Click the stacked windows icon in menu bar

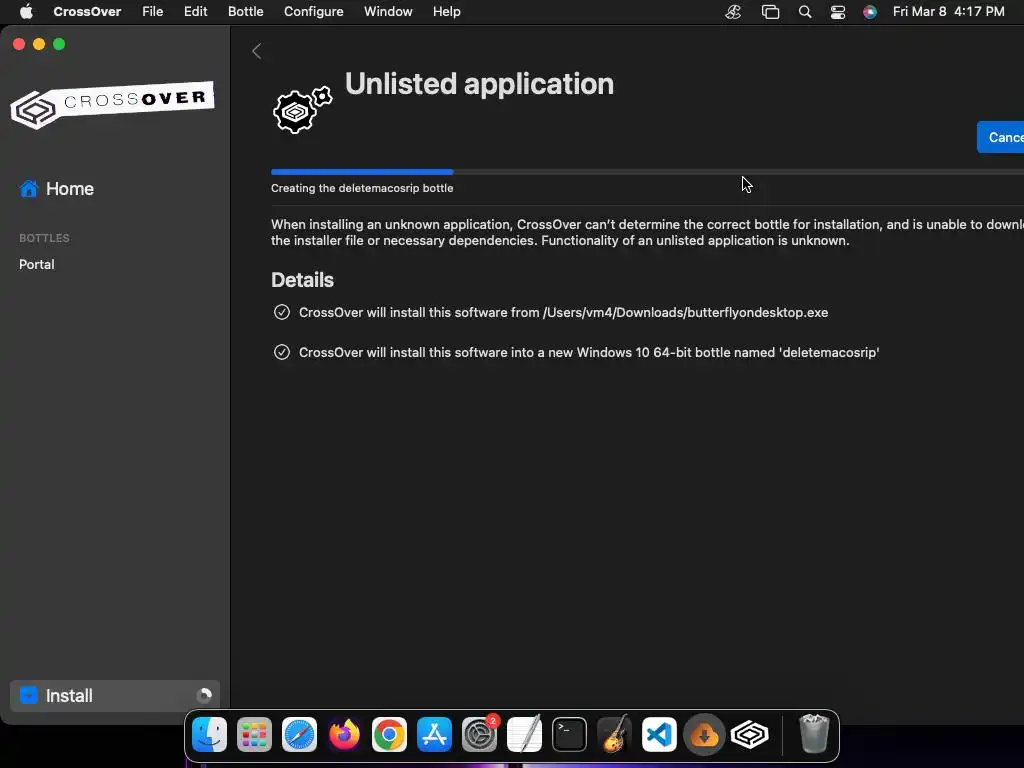[771, 12]
